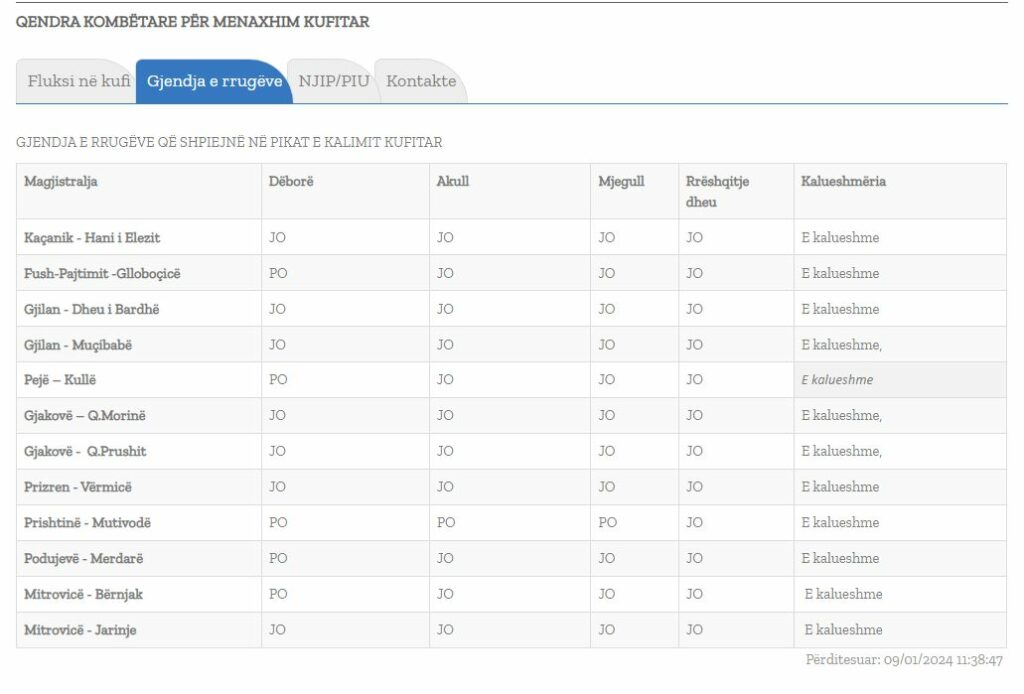Screen dimensions: 1024x694
Task: Click the Prishtinë - Mutivodë road name
Action: (x=88, y=522)
